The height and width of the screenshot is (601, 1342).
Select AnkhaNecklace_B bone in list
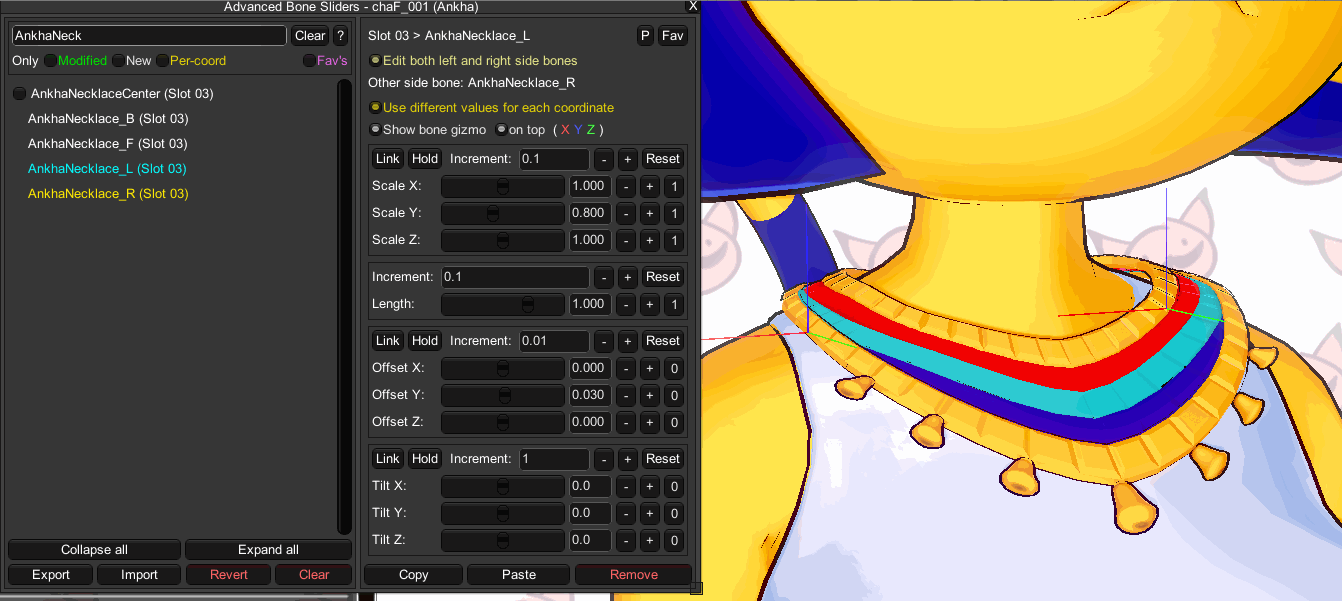tap(108, 119)
